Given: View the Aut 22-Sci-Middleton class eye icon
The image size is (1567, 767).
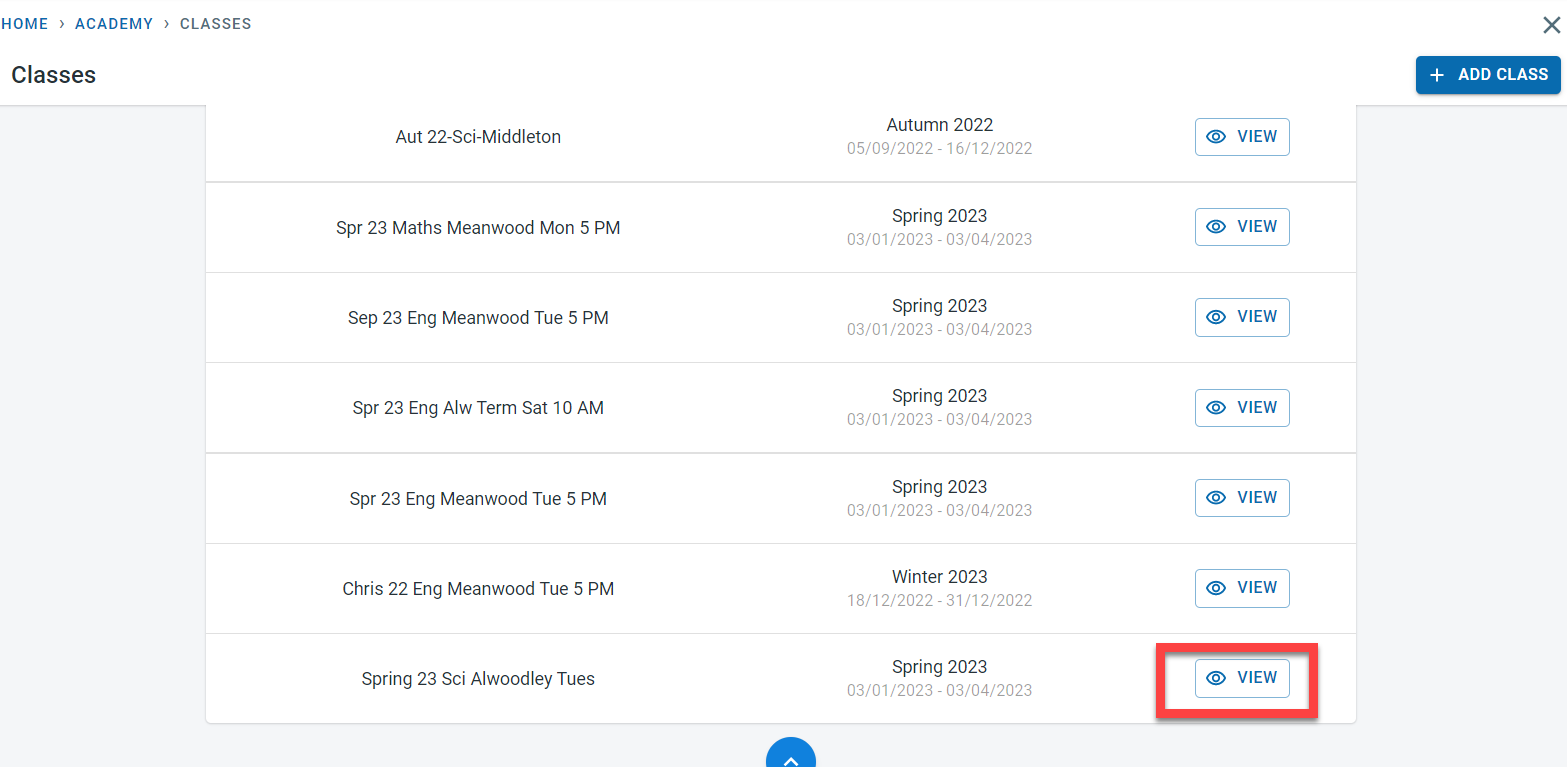Looking at the screenshot, I should tap(1216, 137).
